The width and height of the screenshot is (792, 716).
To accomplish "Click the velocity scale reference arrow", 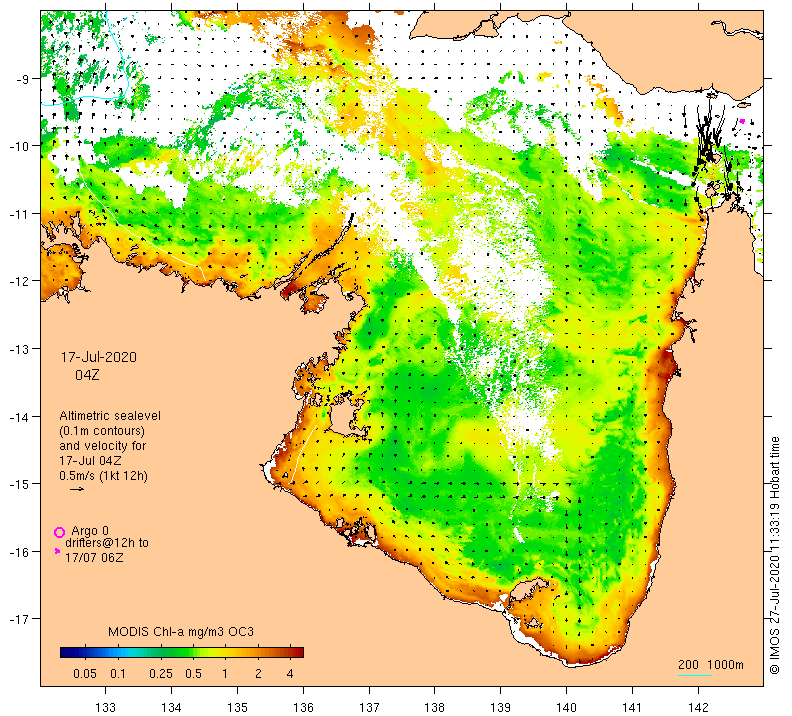I will point(77,489).
